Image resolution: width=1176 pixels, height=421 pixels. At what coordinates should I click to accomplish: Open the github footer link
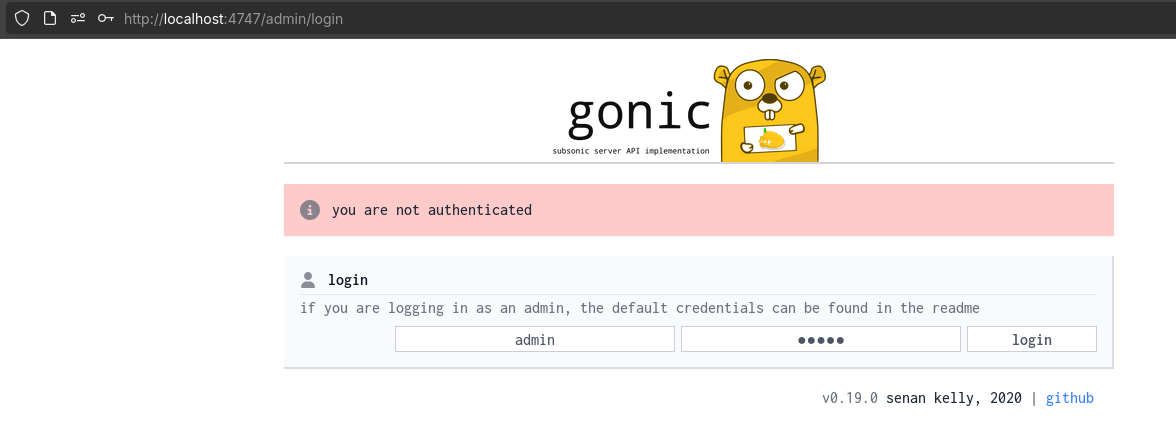pos(1070,398)
